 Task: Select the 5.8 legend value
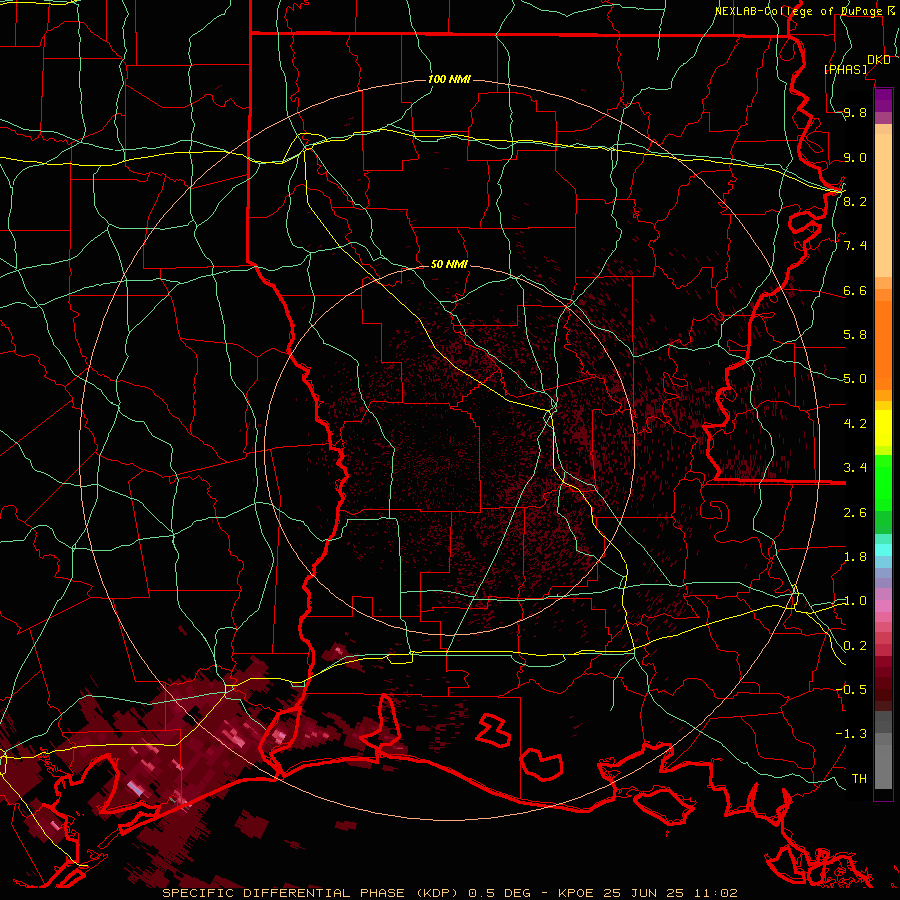(855, 335)
